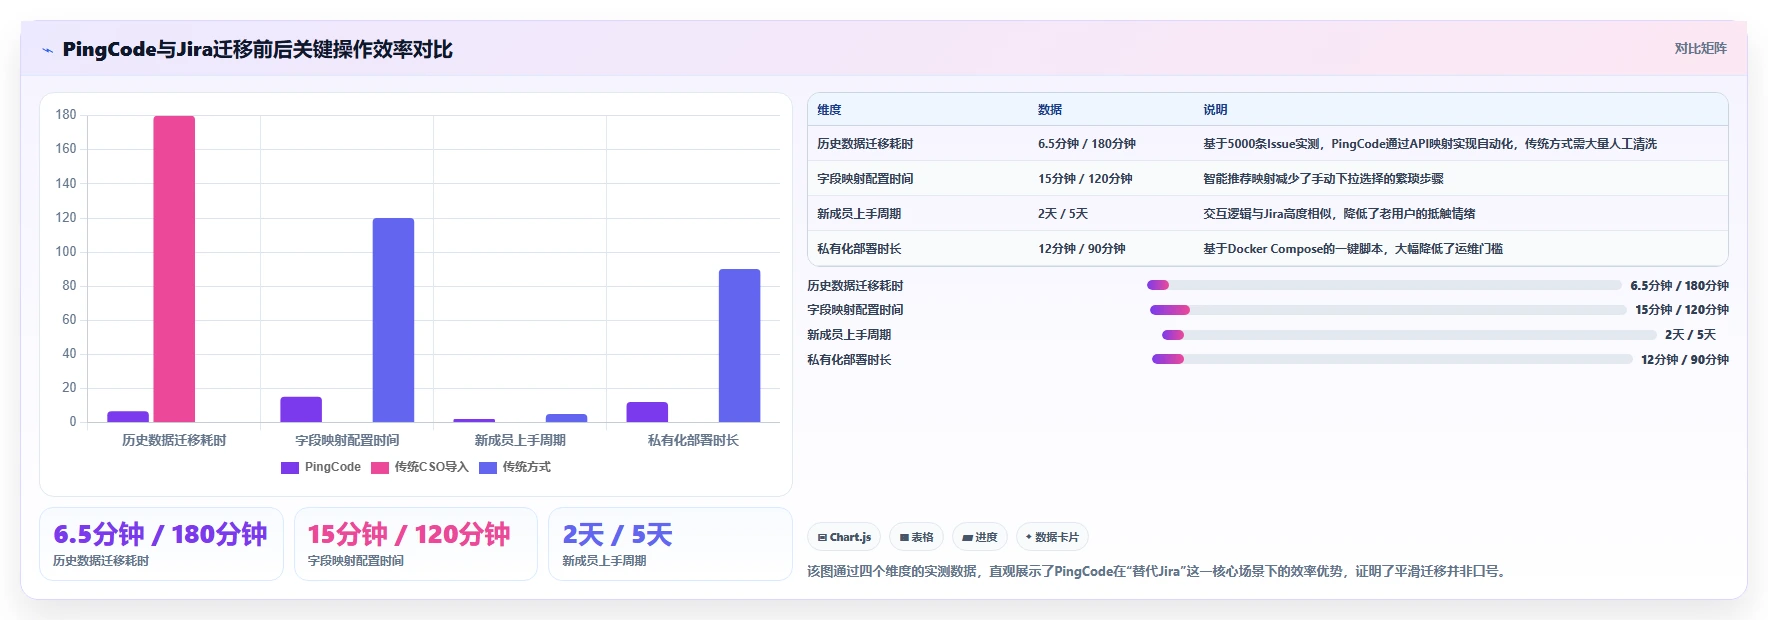
Task: Click the blue 120 bar for 字段映射配置时间
Action: pos(393,320)
